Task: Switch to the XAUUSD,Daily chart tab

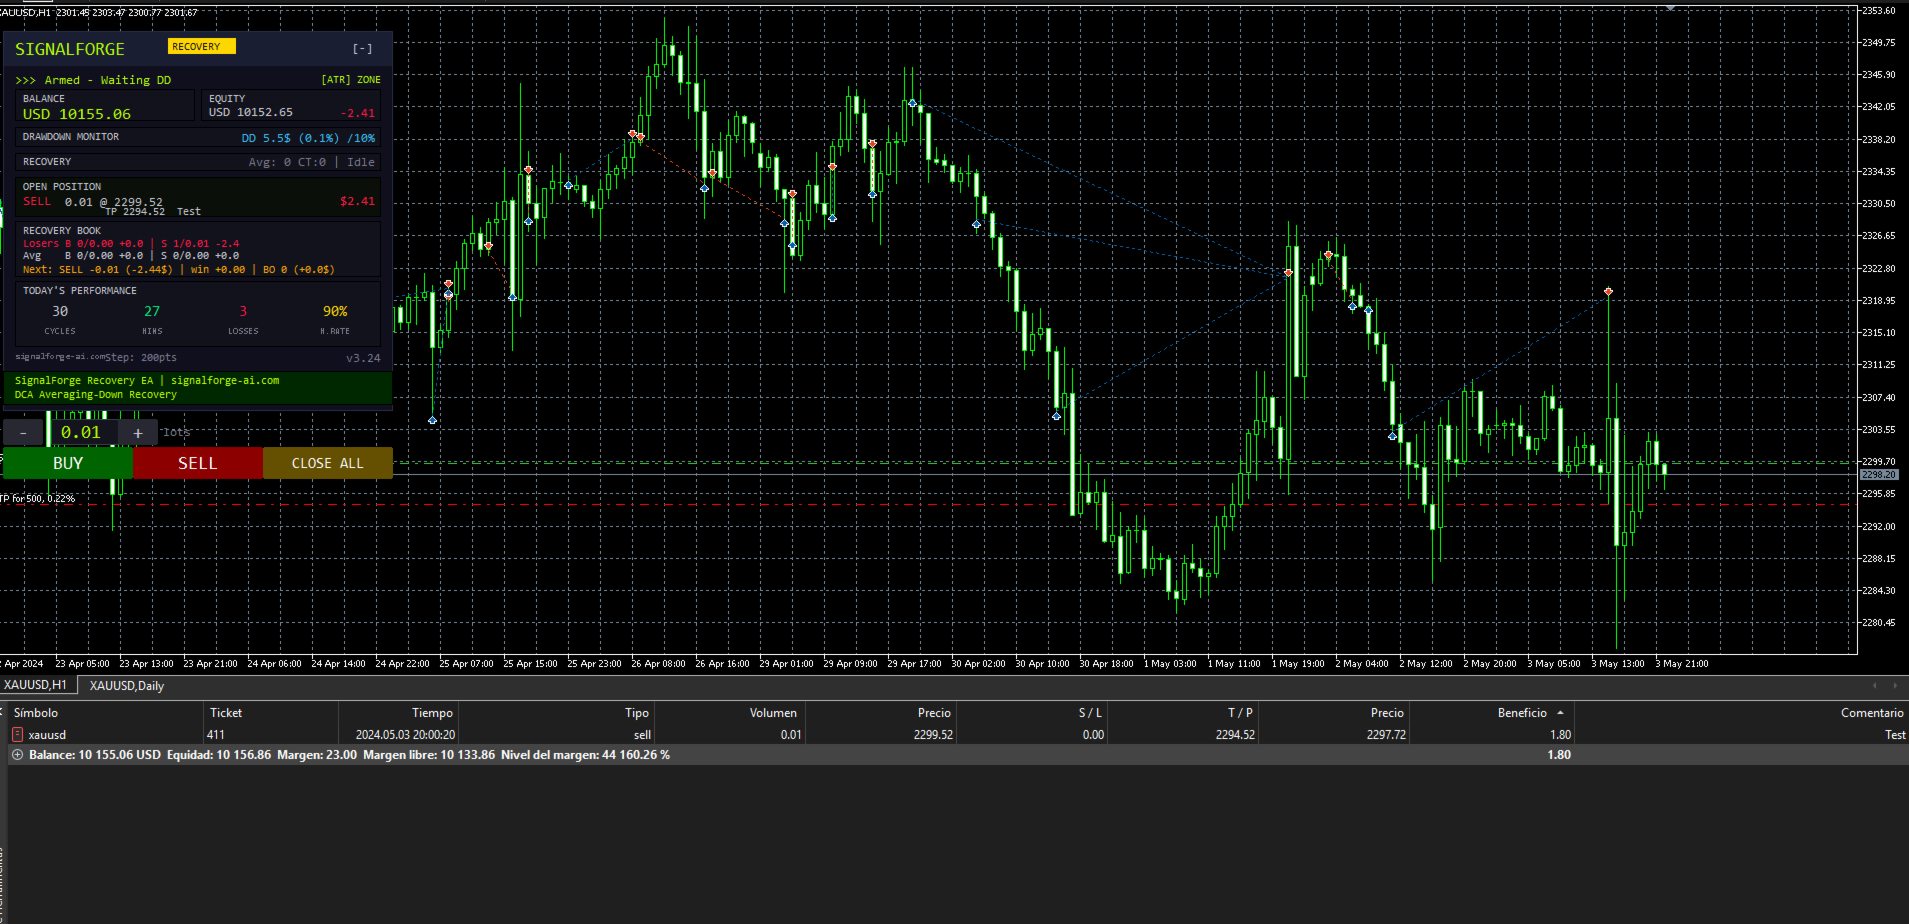Action: (x=127, y=686)
